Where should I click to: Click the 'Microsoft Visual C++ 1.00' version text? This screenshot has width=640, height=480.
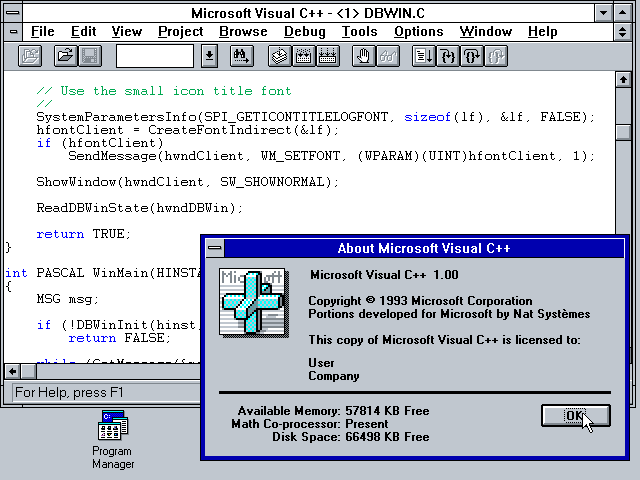(384, 275)
